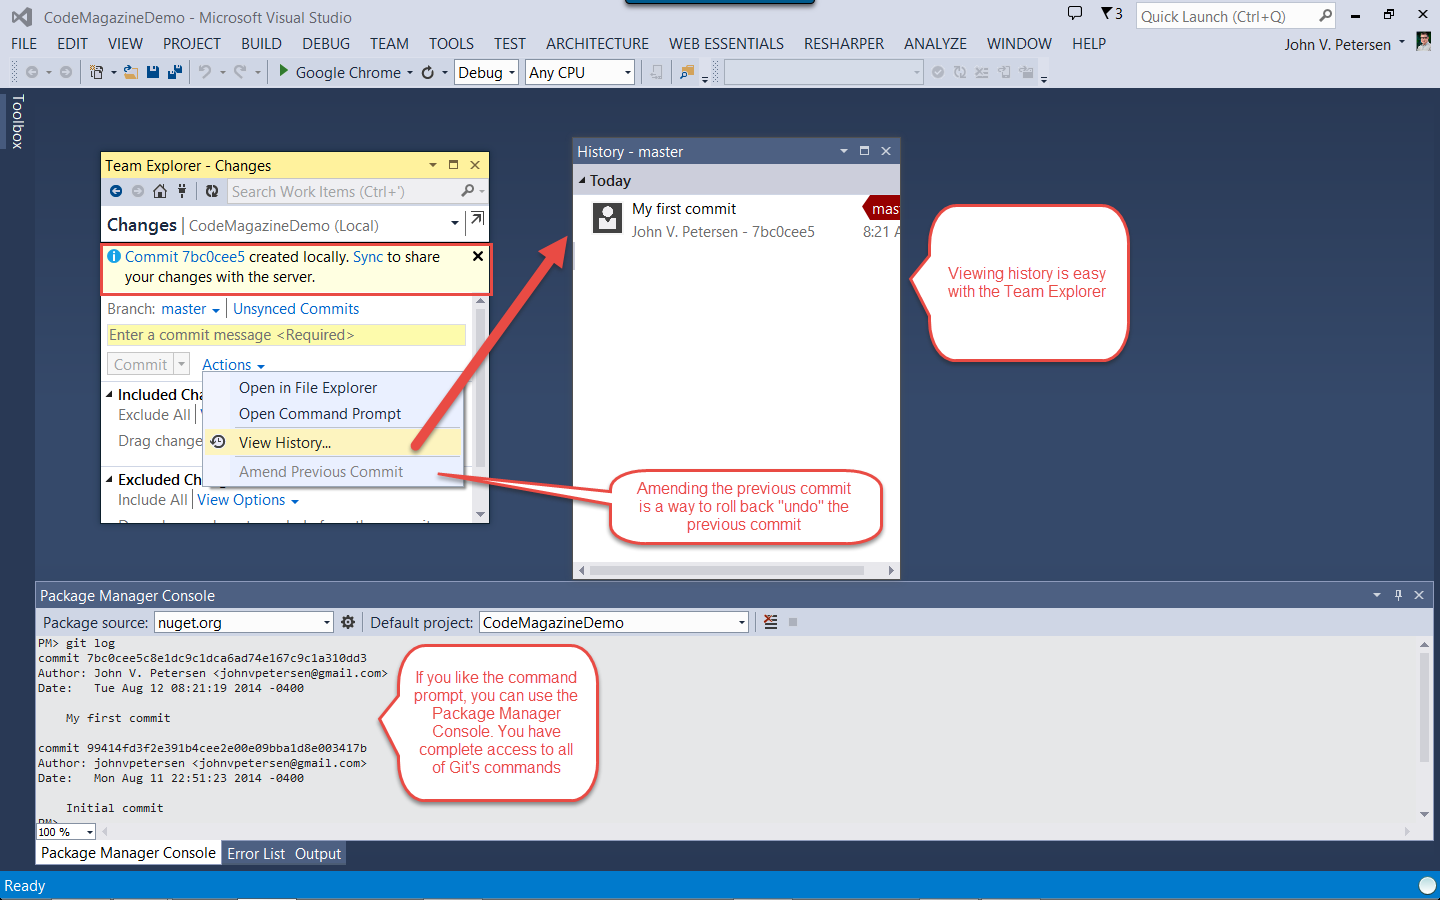Toggle auto-hide pin on Package Manager Console

click(x=1398, y=595)
